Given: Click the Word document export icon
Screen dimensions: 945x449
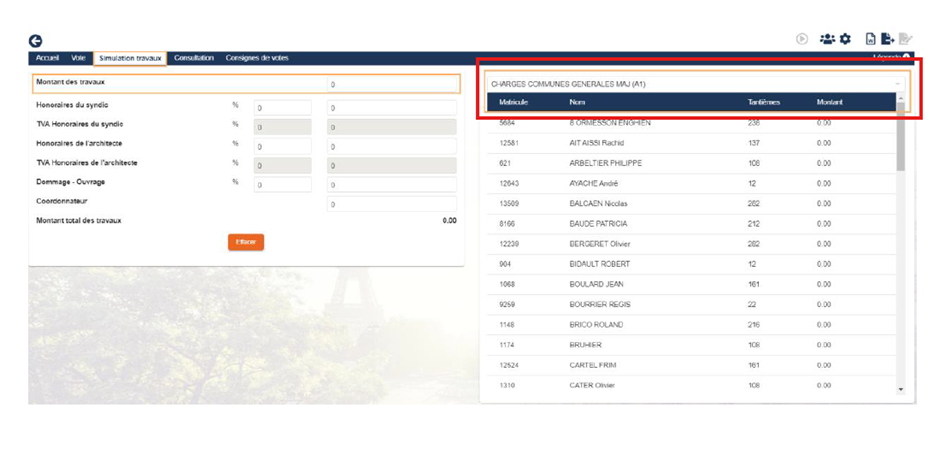Looking at the screenshot, I should coord(870,39).
